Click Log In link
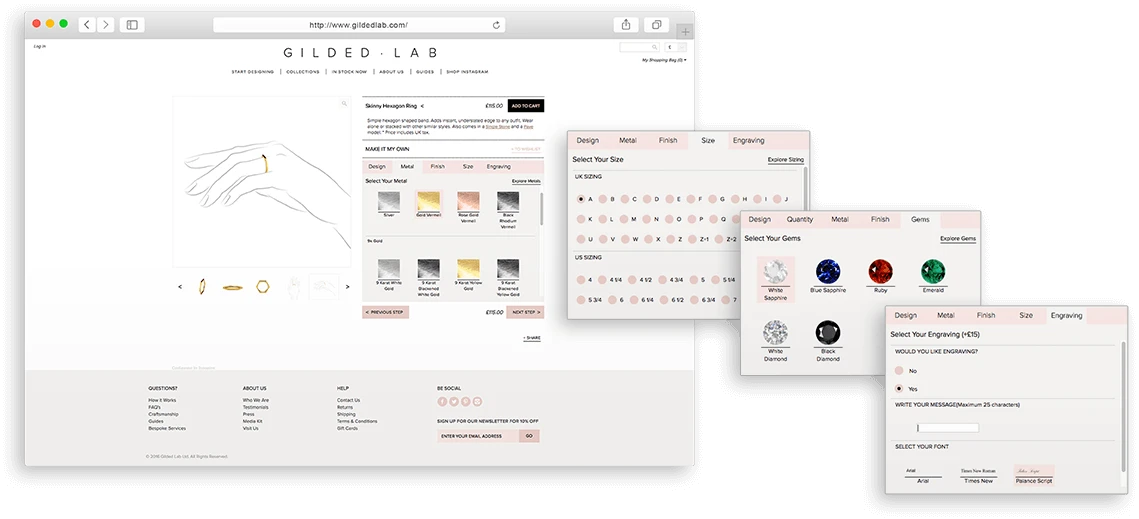Image resolution: width=1139 pixels, height=519 pixels. 39,47
